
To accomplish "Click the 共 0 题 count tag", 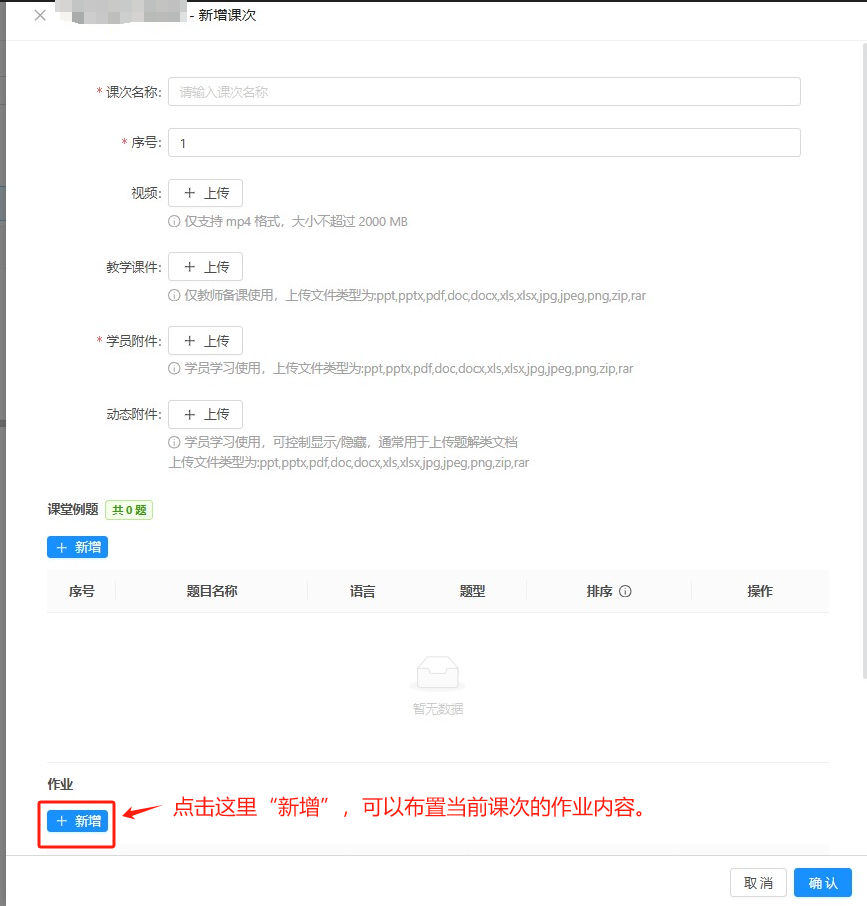I will pos(129,510).
